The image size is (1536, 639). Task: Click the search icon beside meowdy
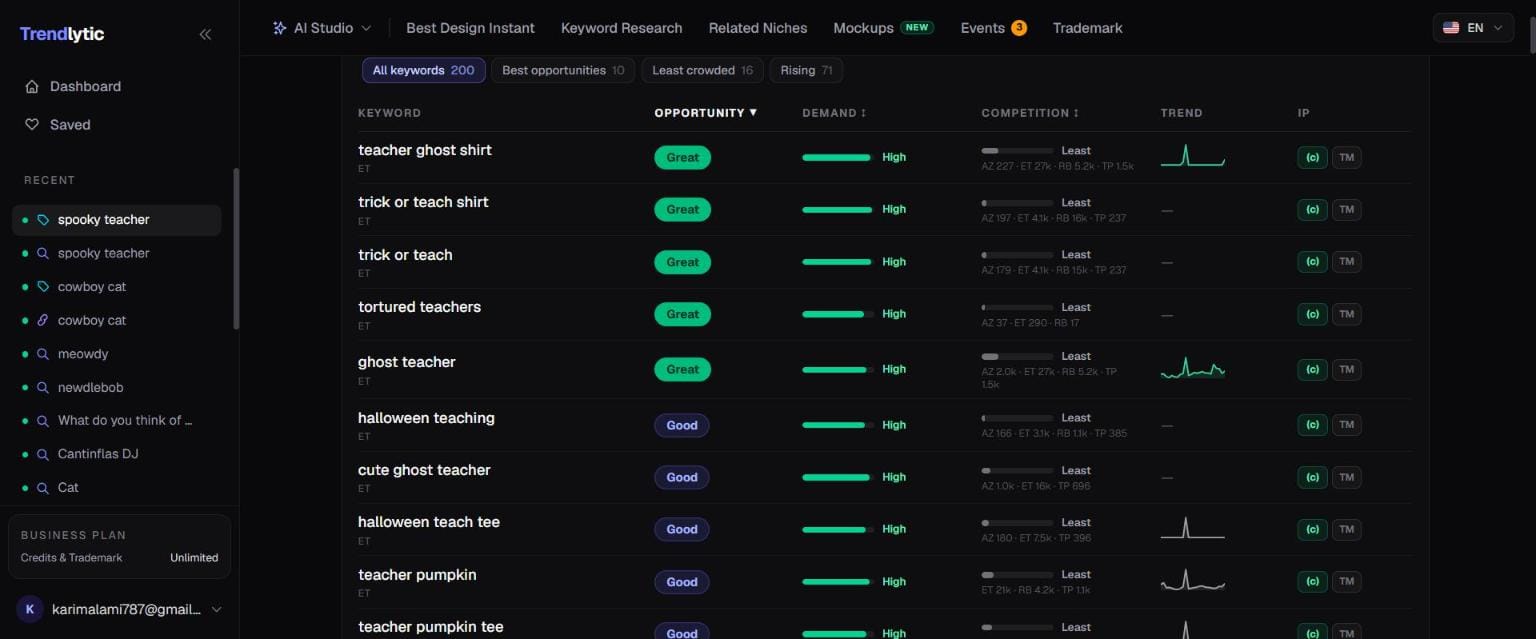[x=43, y=354]
